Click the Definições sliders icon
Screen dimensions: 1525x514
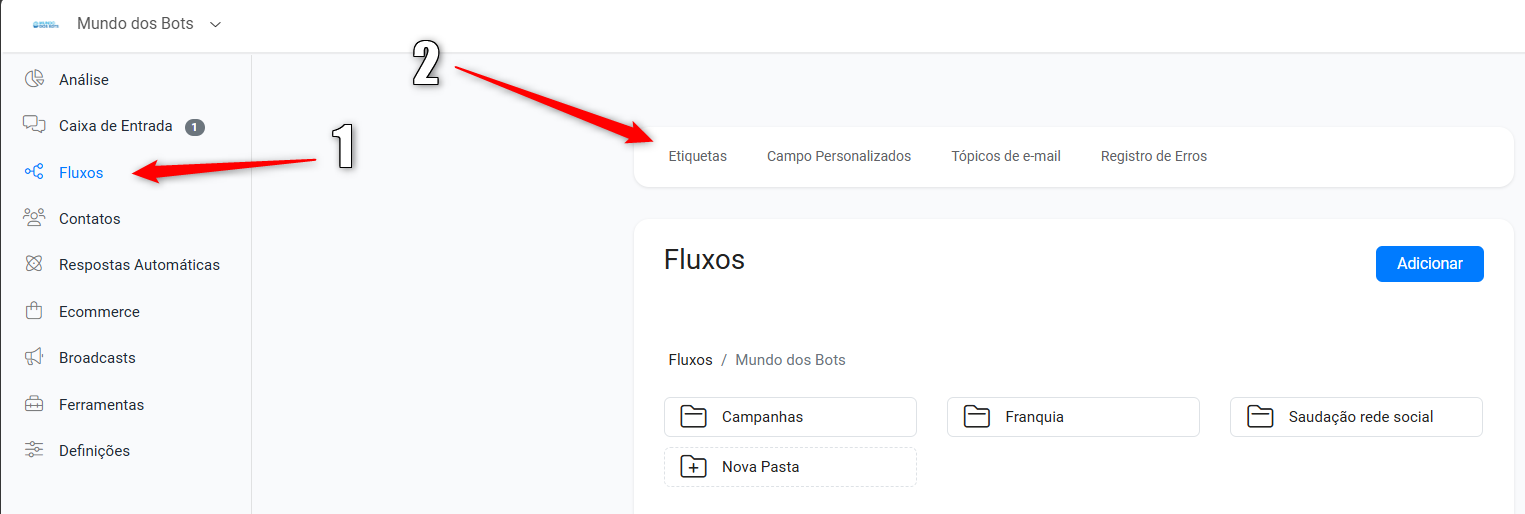pos(35,450)
